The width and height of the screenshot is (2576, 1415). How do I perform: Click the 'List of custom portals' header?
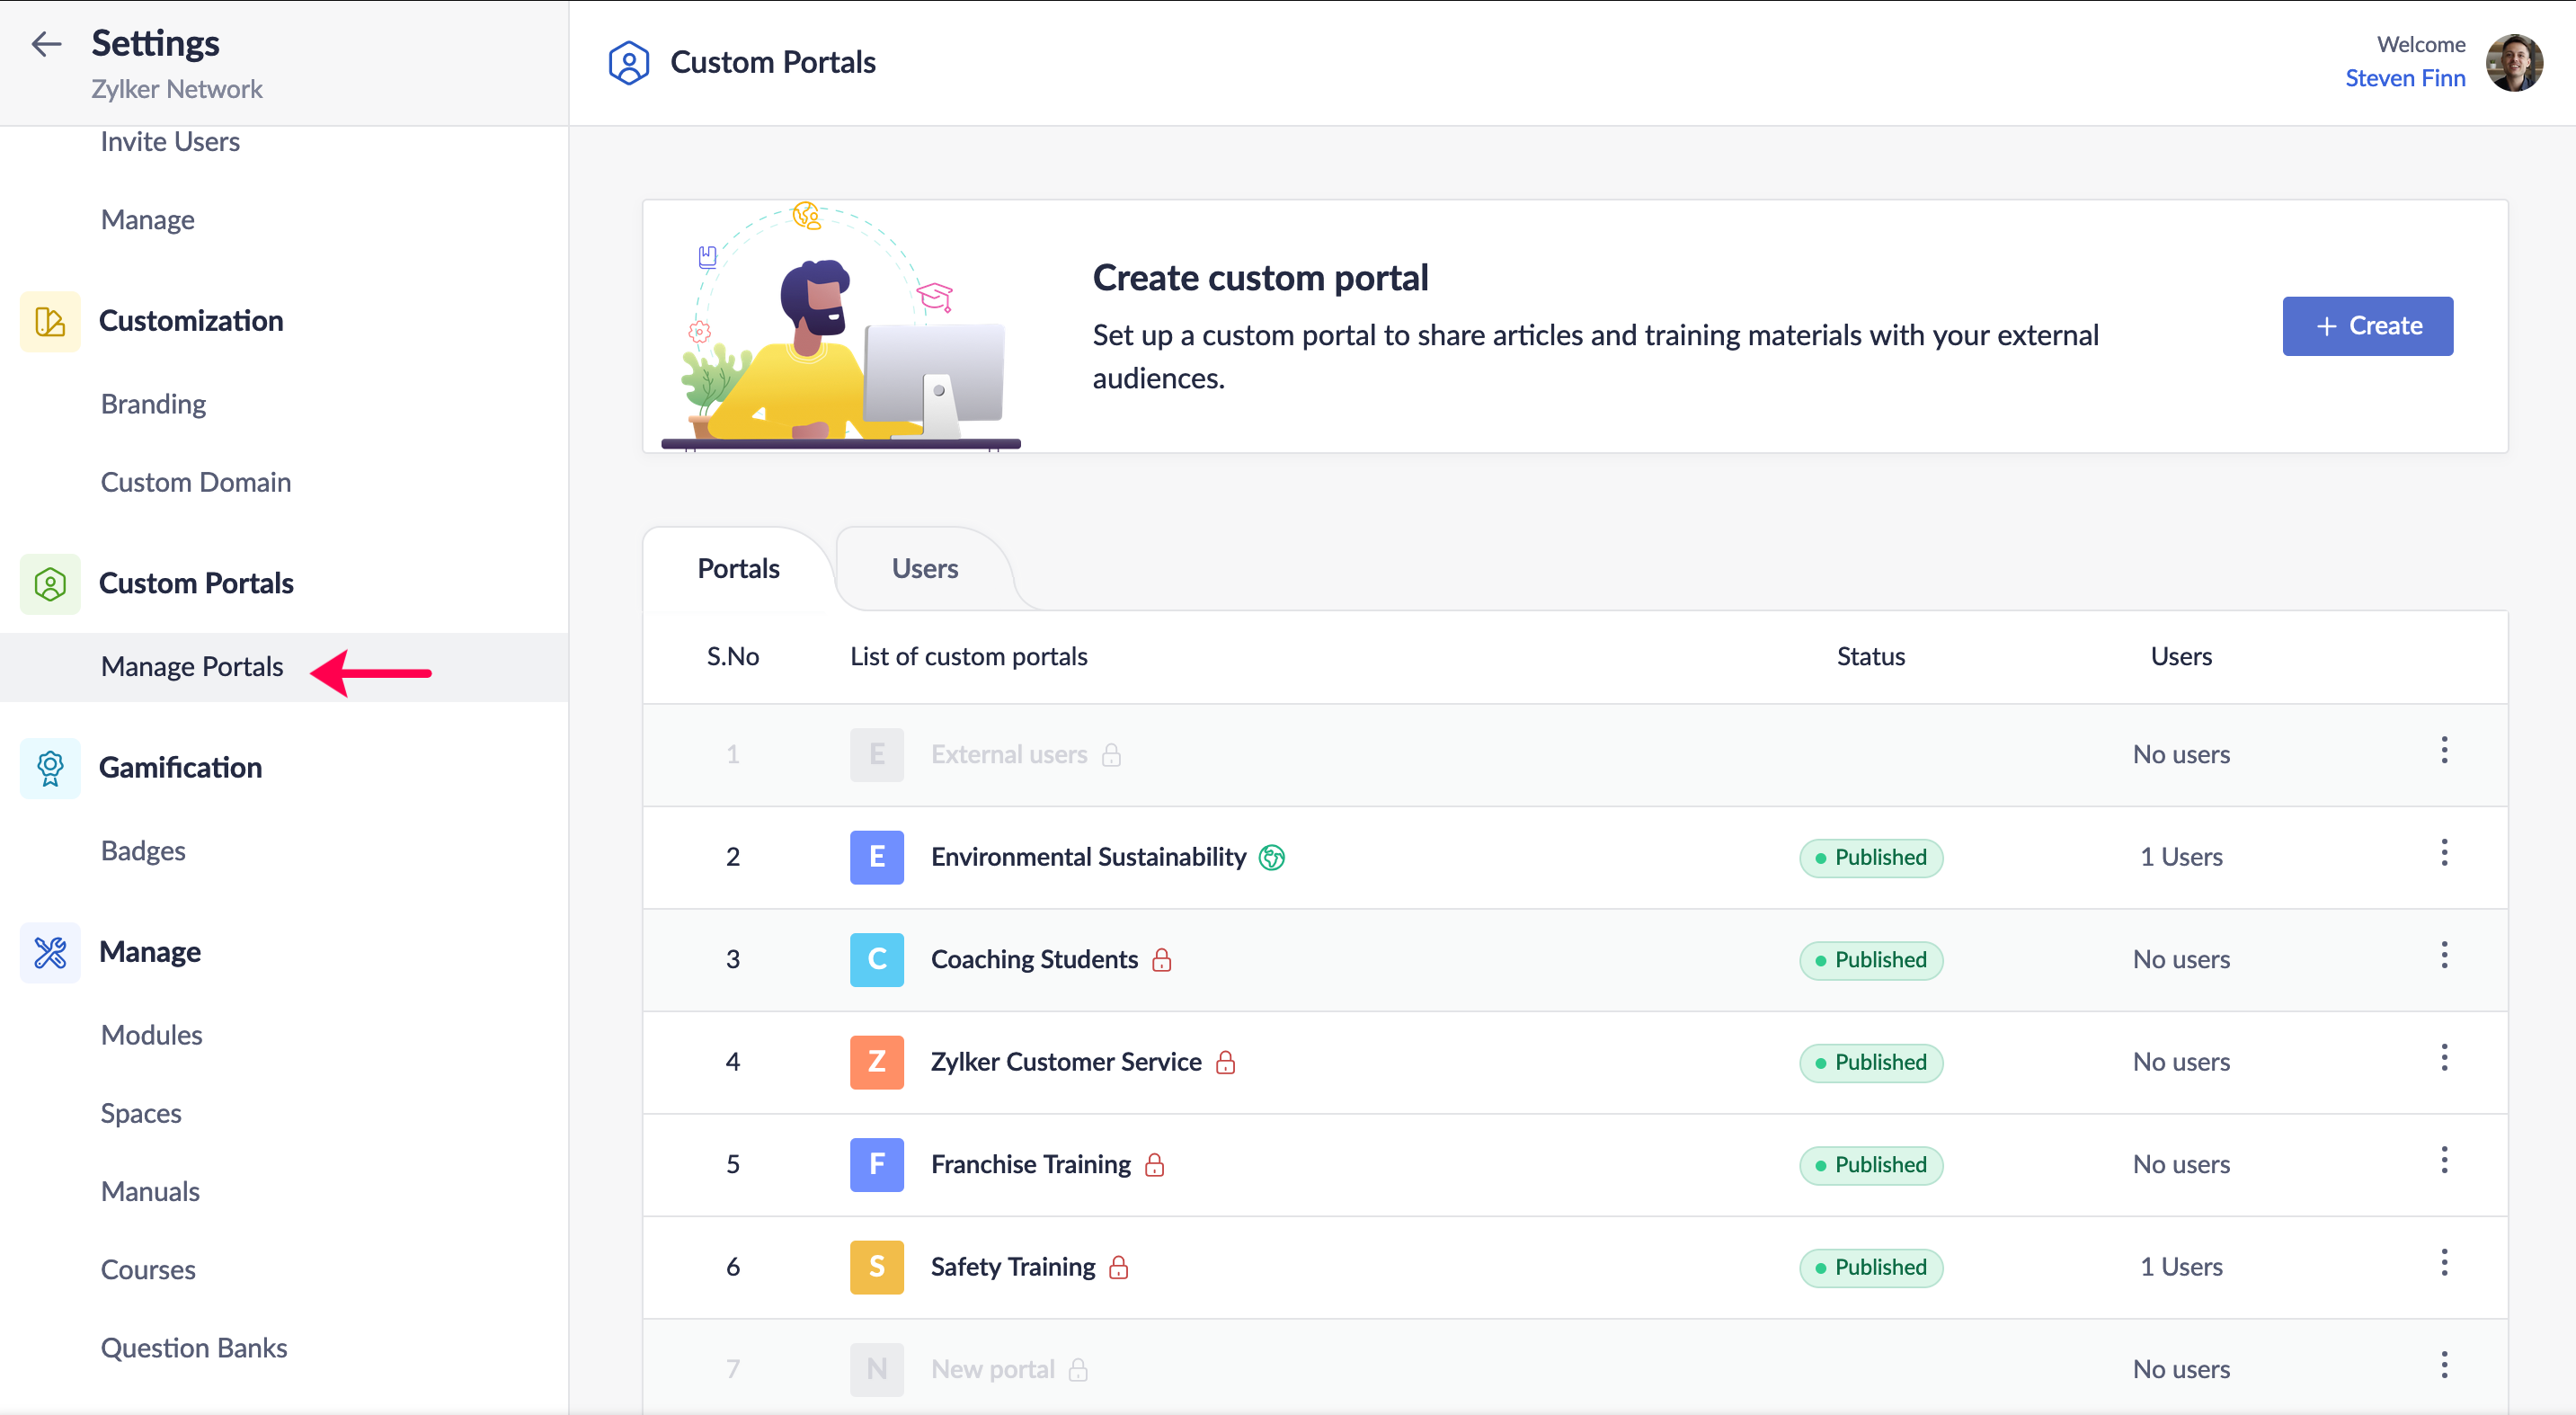[x=968, y=657]
